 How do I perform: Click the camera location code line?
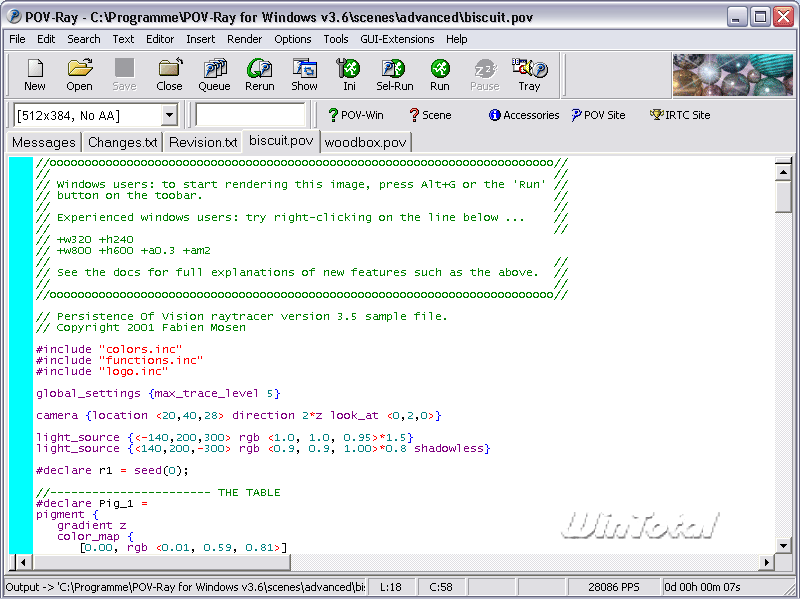pos(238,415)
